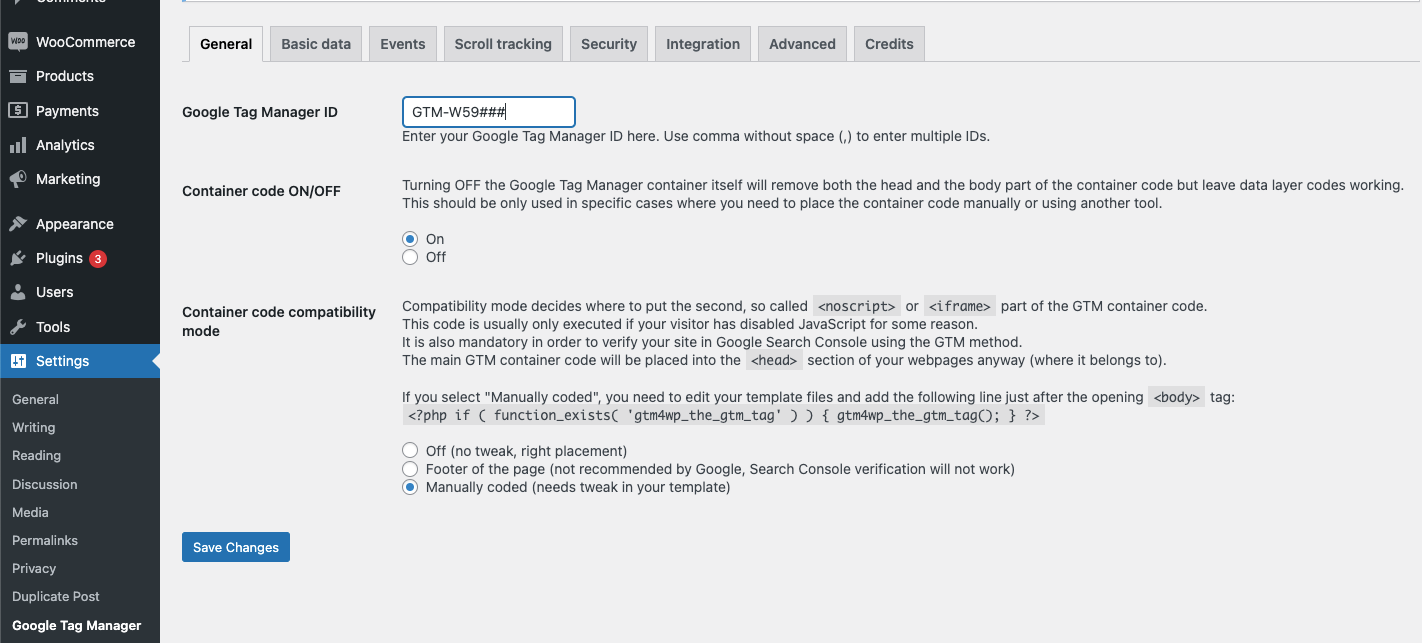Viewport: 1422px width, 643px height.
Task: Click the Products box icon
Action: [x=18, y=76]
